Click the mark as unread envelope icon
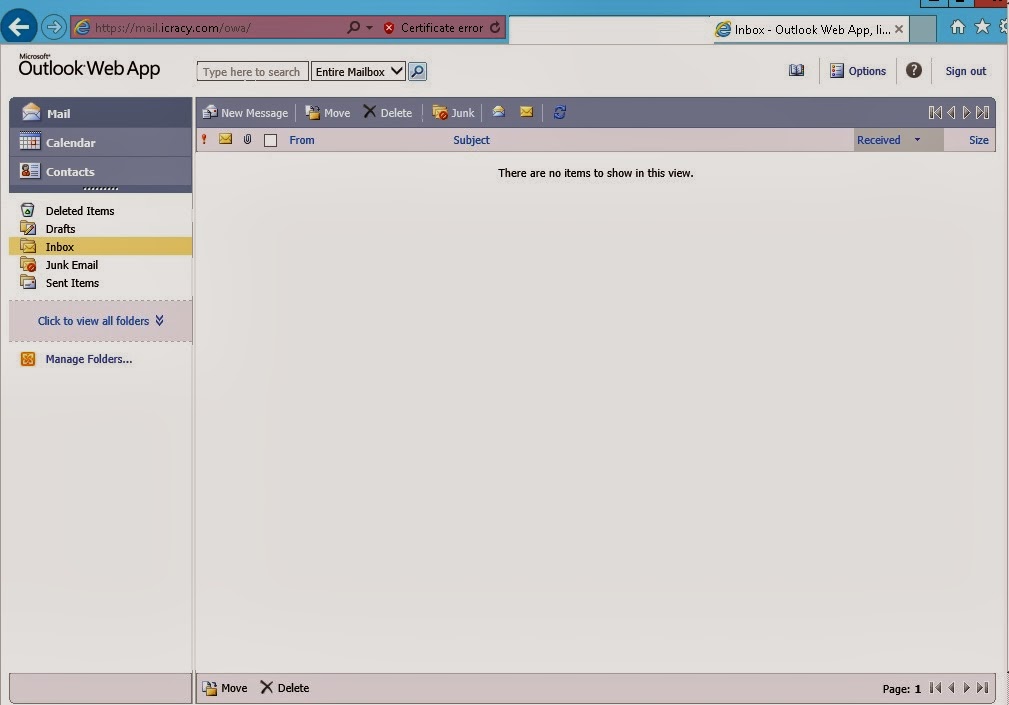Image resolution: width=1009 pixels, height=705 pixels. [526, 112]
